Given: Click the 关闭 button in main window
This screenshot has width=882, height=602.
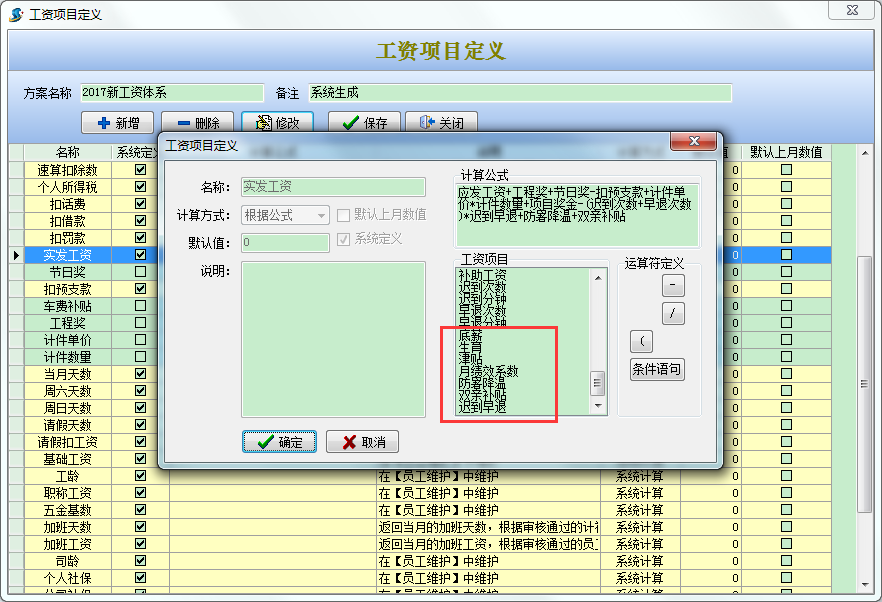Looking at the screenshot, I should (x=442, y=123).
